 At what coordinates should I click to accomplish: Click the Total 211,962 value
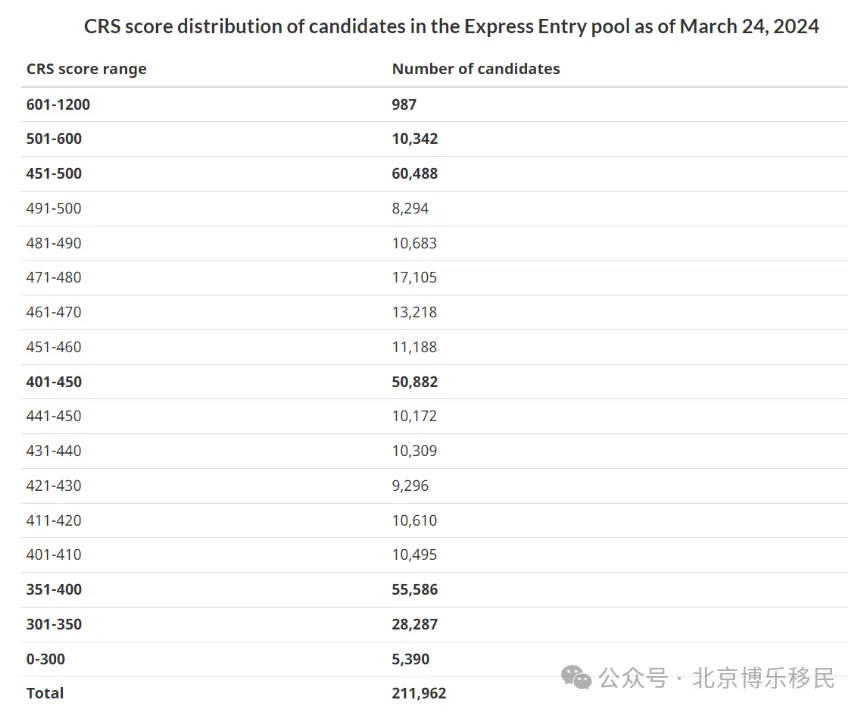coord(419,693)
